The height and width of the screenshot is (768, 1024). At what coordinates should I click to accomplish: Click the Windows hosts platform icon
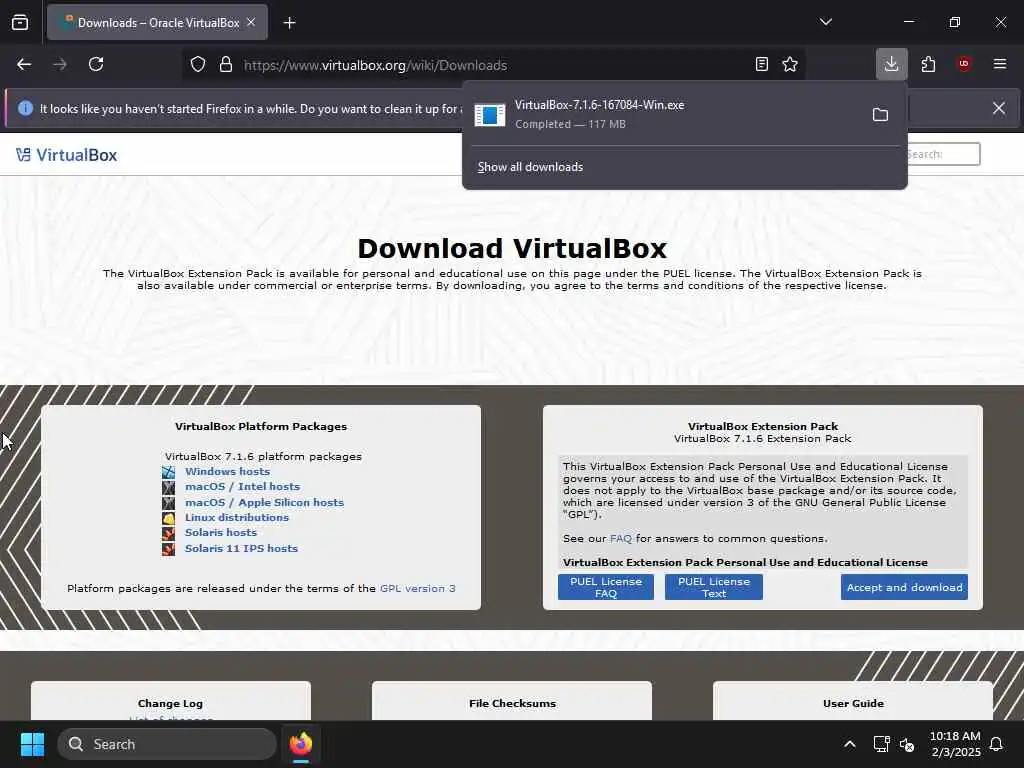pos(168,472)
